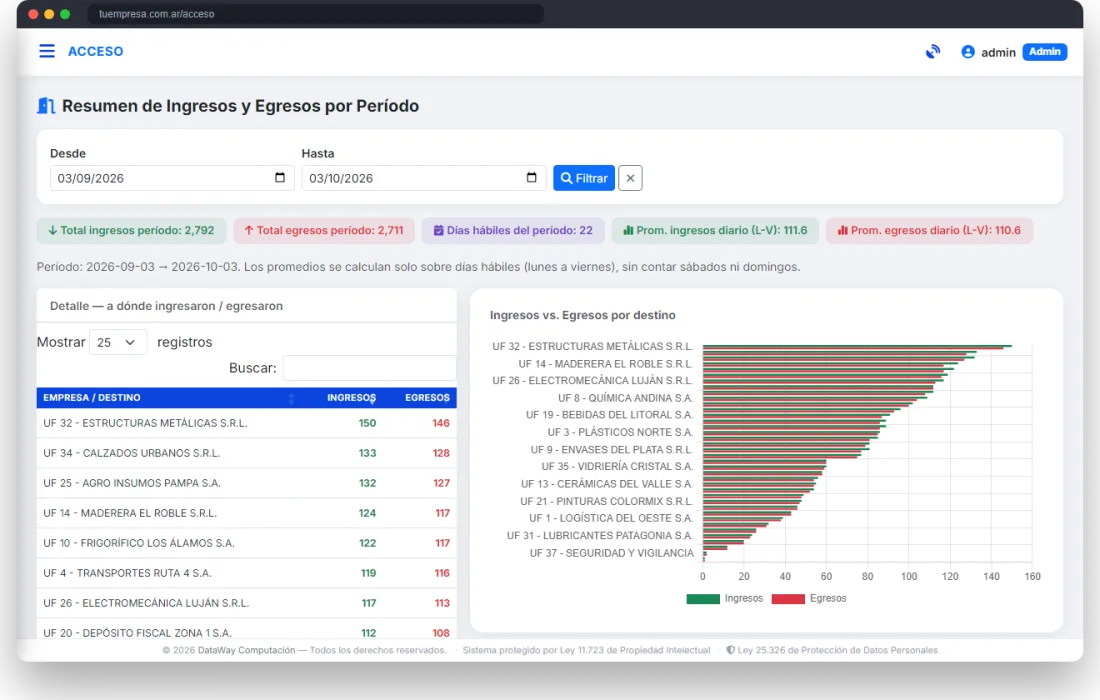The image size is (1100, 700).
Task: Click the Admin role badge
Action: [x=1045, y=52]
